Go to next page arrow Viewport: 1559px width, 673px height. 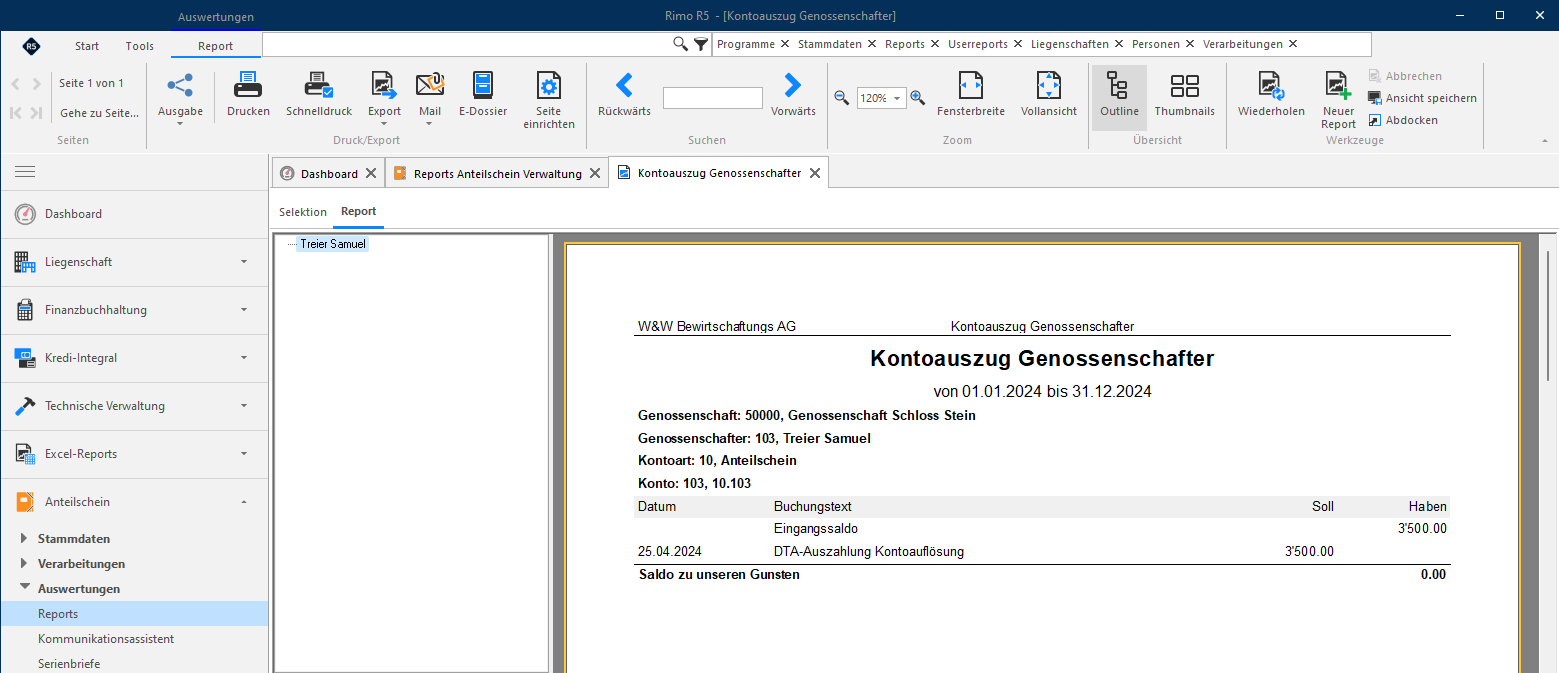pyautogui.click(x=36, y=84)
